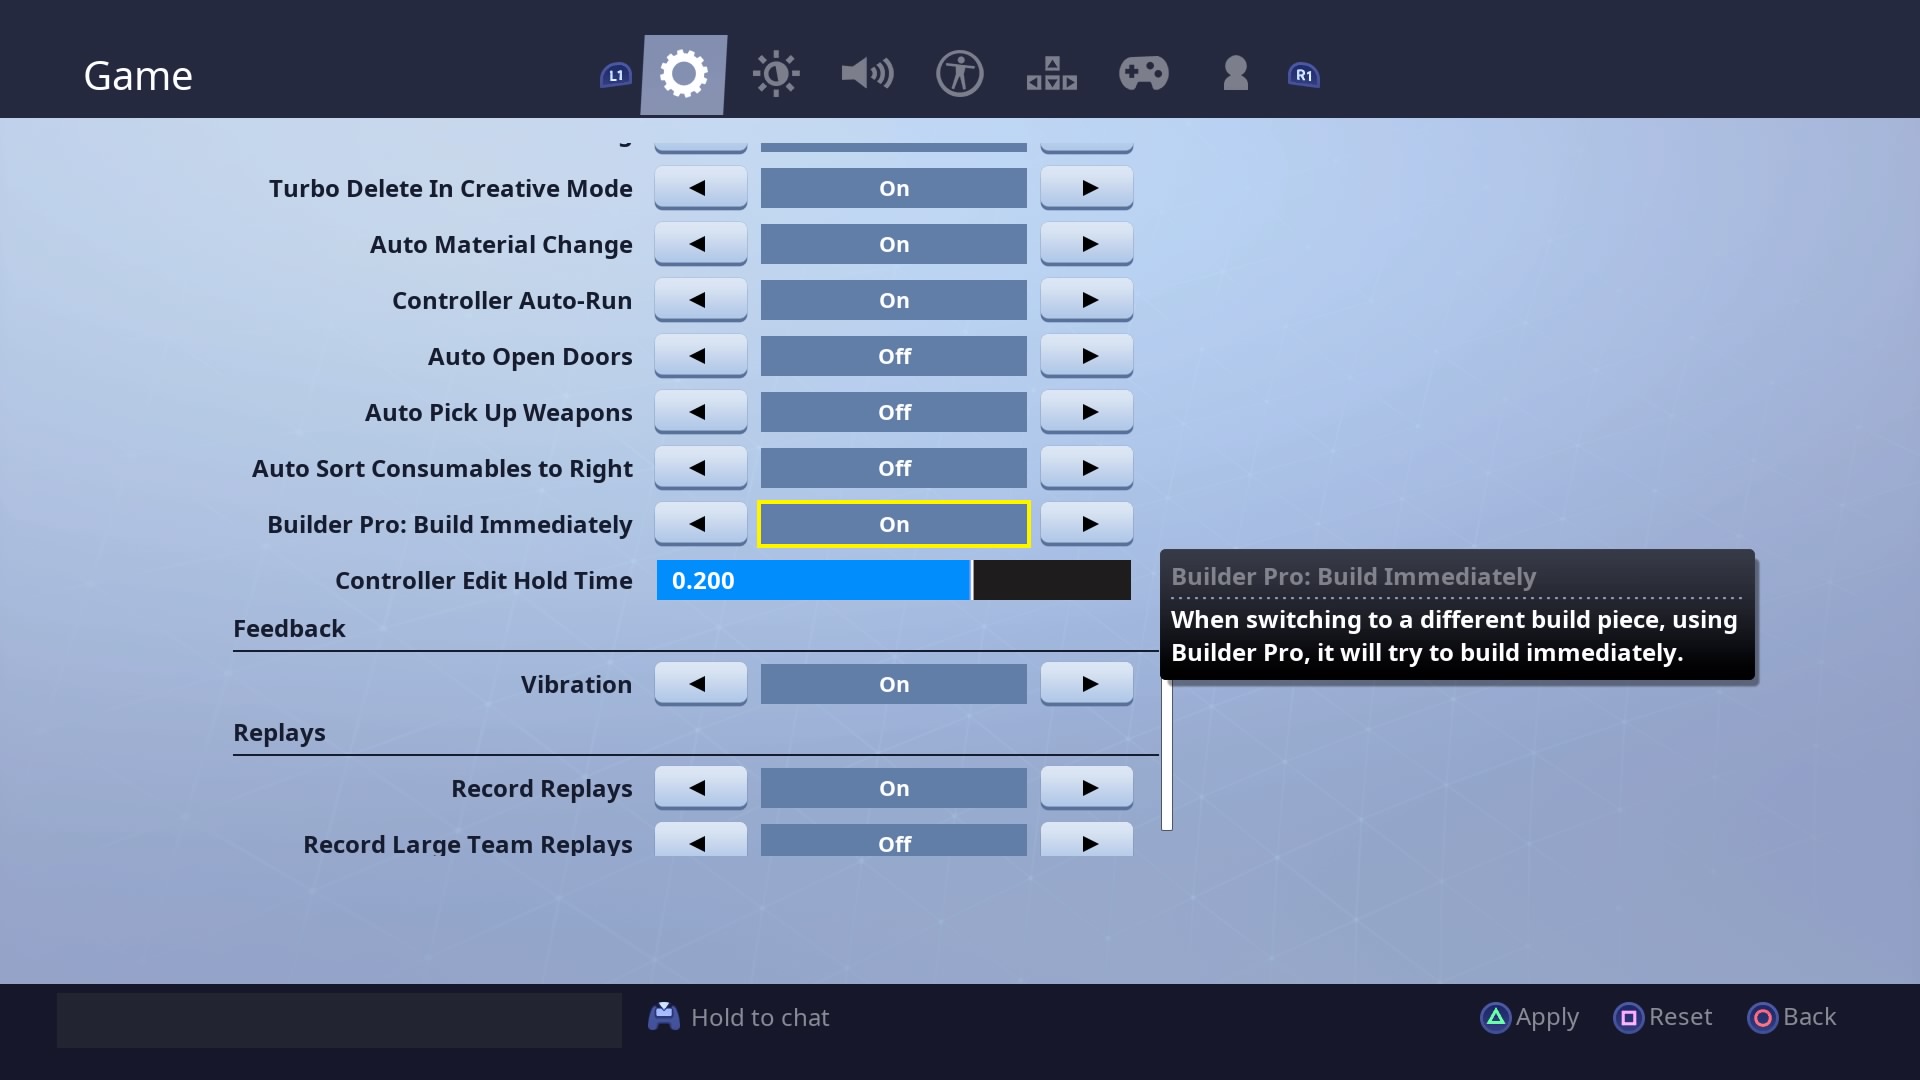Expand left arrow for Auto Material Change
The image size is (1920, 1080).
(x=700, y=244)
